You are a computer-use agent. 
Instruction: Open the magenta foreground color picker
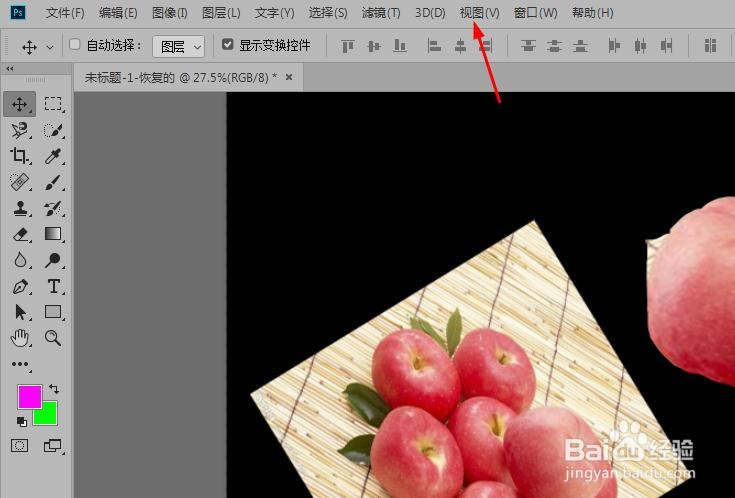(x=30, y=396)
